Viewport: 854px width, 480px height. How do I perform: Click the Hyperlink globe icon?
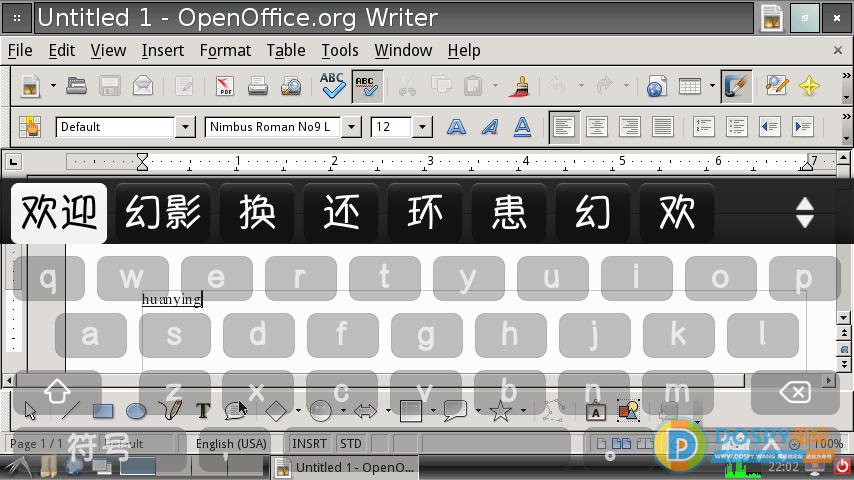pos(656,86)
